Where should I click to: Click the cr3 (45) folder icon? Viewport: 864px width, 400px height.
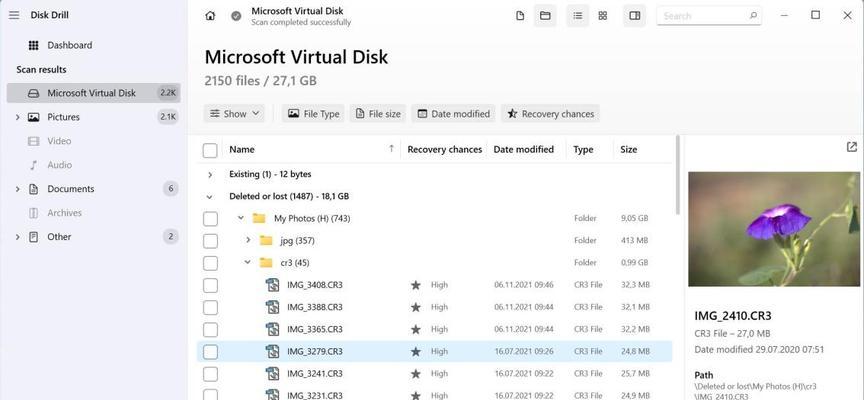coord(266,262)
